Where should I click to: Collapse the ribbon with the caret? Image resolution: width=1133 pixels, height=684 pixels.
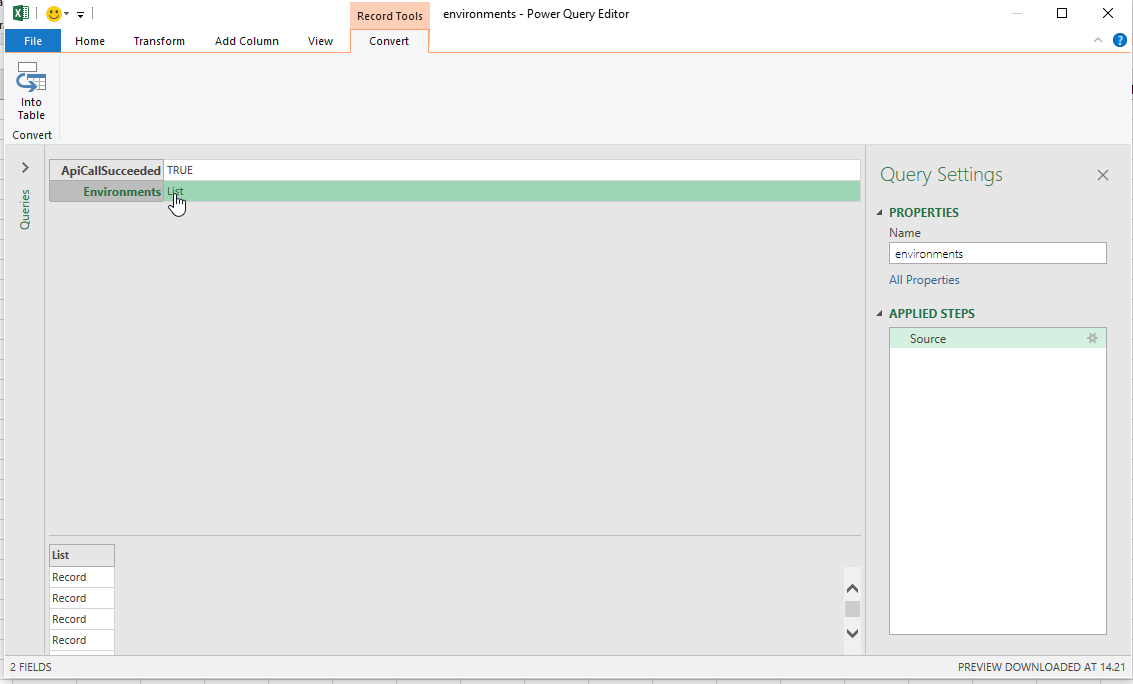click(1098, 40)
